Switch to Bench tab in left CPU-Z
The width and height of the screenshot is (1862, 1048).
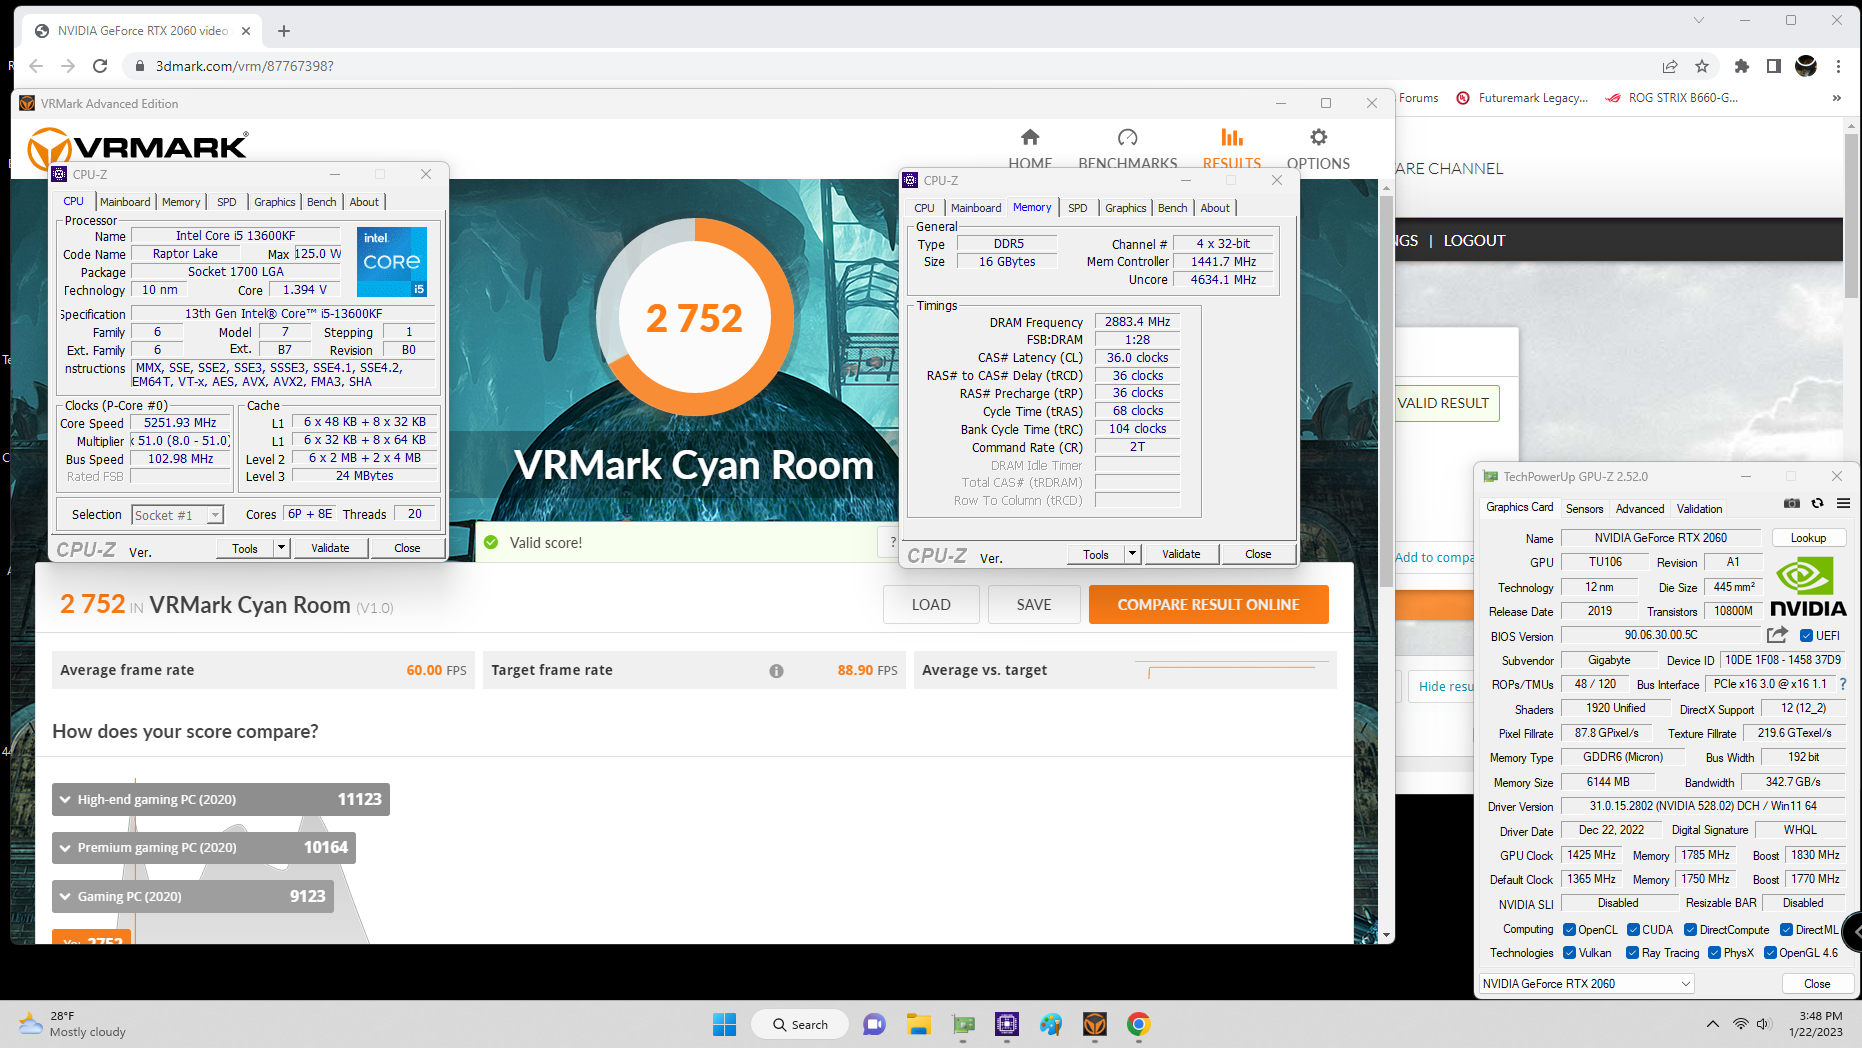tap(321, 202)
